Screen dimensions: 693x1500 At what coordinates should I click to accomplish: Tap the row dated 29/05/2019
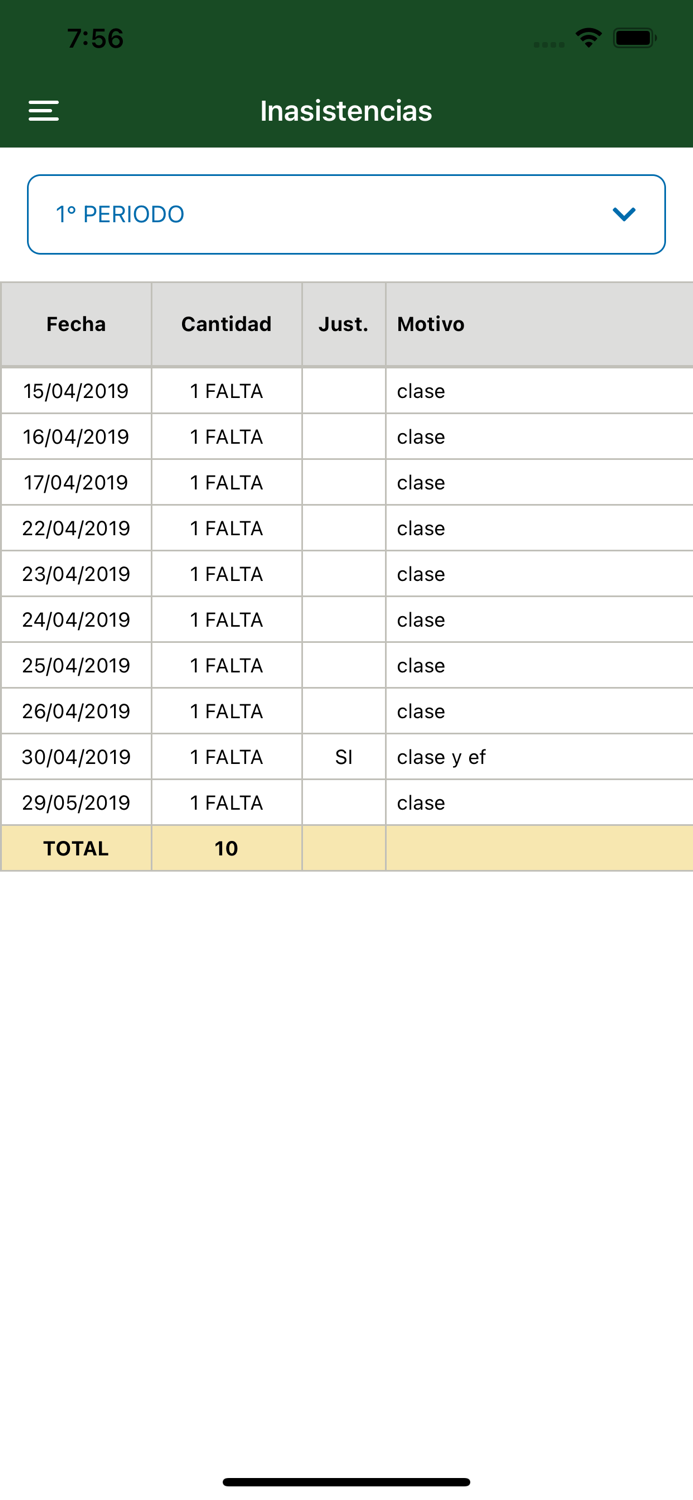pyautogui.click(x=75, y=802)
